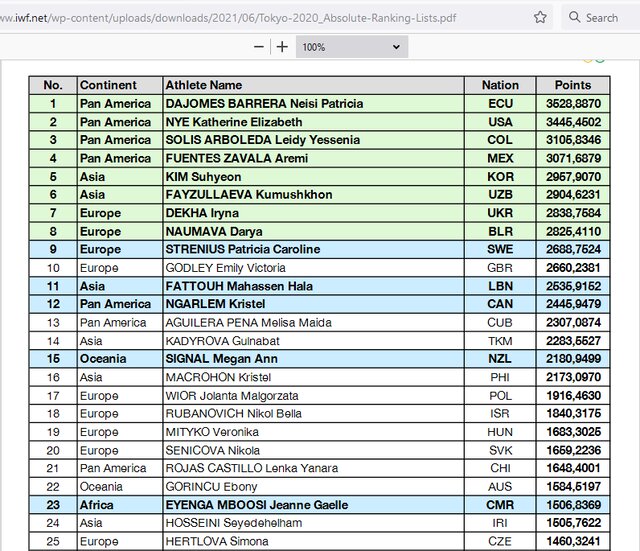Click the Continent column header
This screenshot has width=640, height=551.
pos(108,85)
